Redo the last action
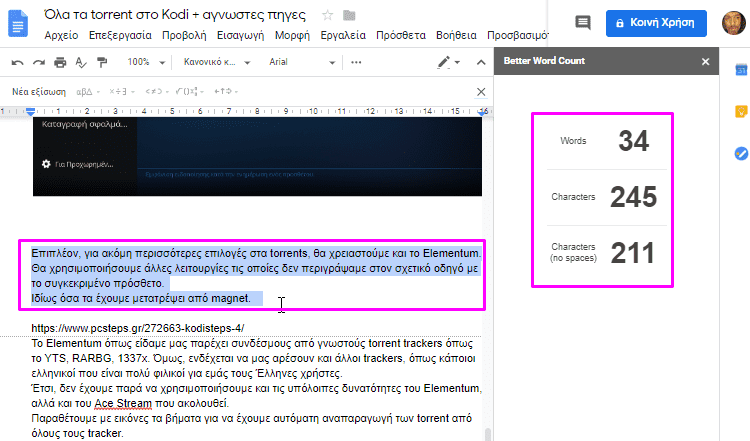 pyautogui.click(x=39, y=62)
